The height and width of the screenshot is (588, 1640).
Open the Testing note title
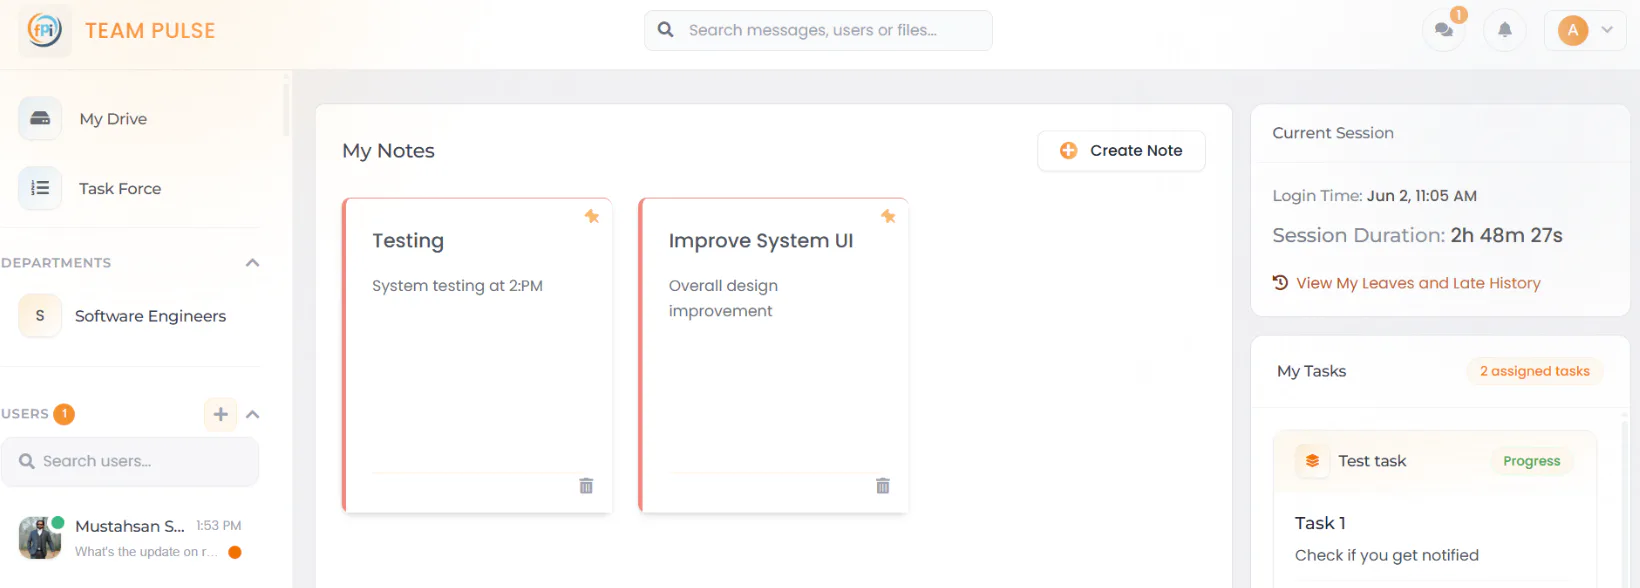pyautogui.click(x=408, y=241)
